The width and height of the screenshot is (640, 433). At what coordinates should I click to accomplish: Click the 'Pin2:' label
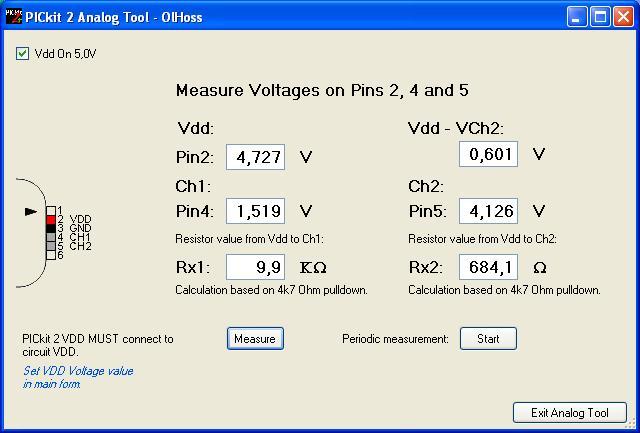(x=195, y=158)
